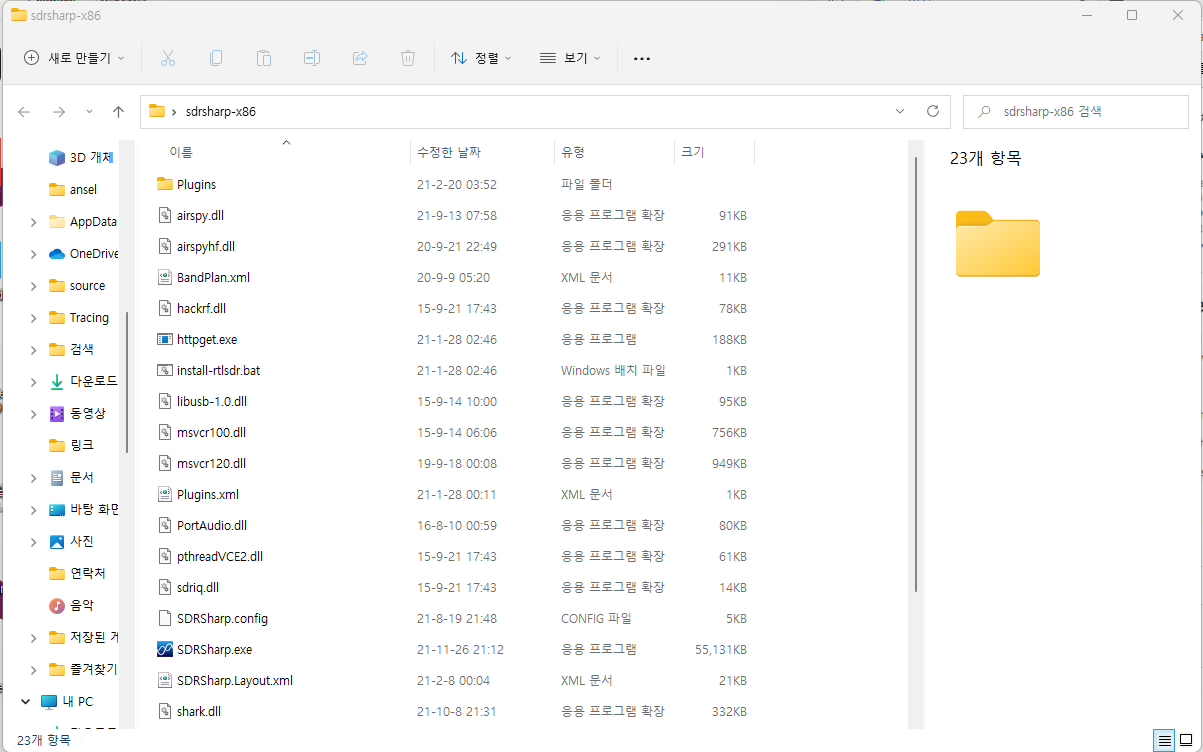The image size is (1203, 752).
Task: Select ansel folder in navigation pane
Action: 82,189
